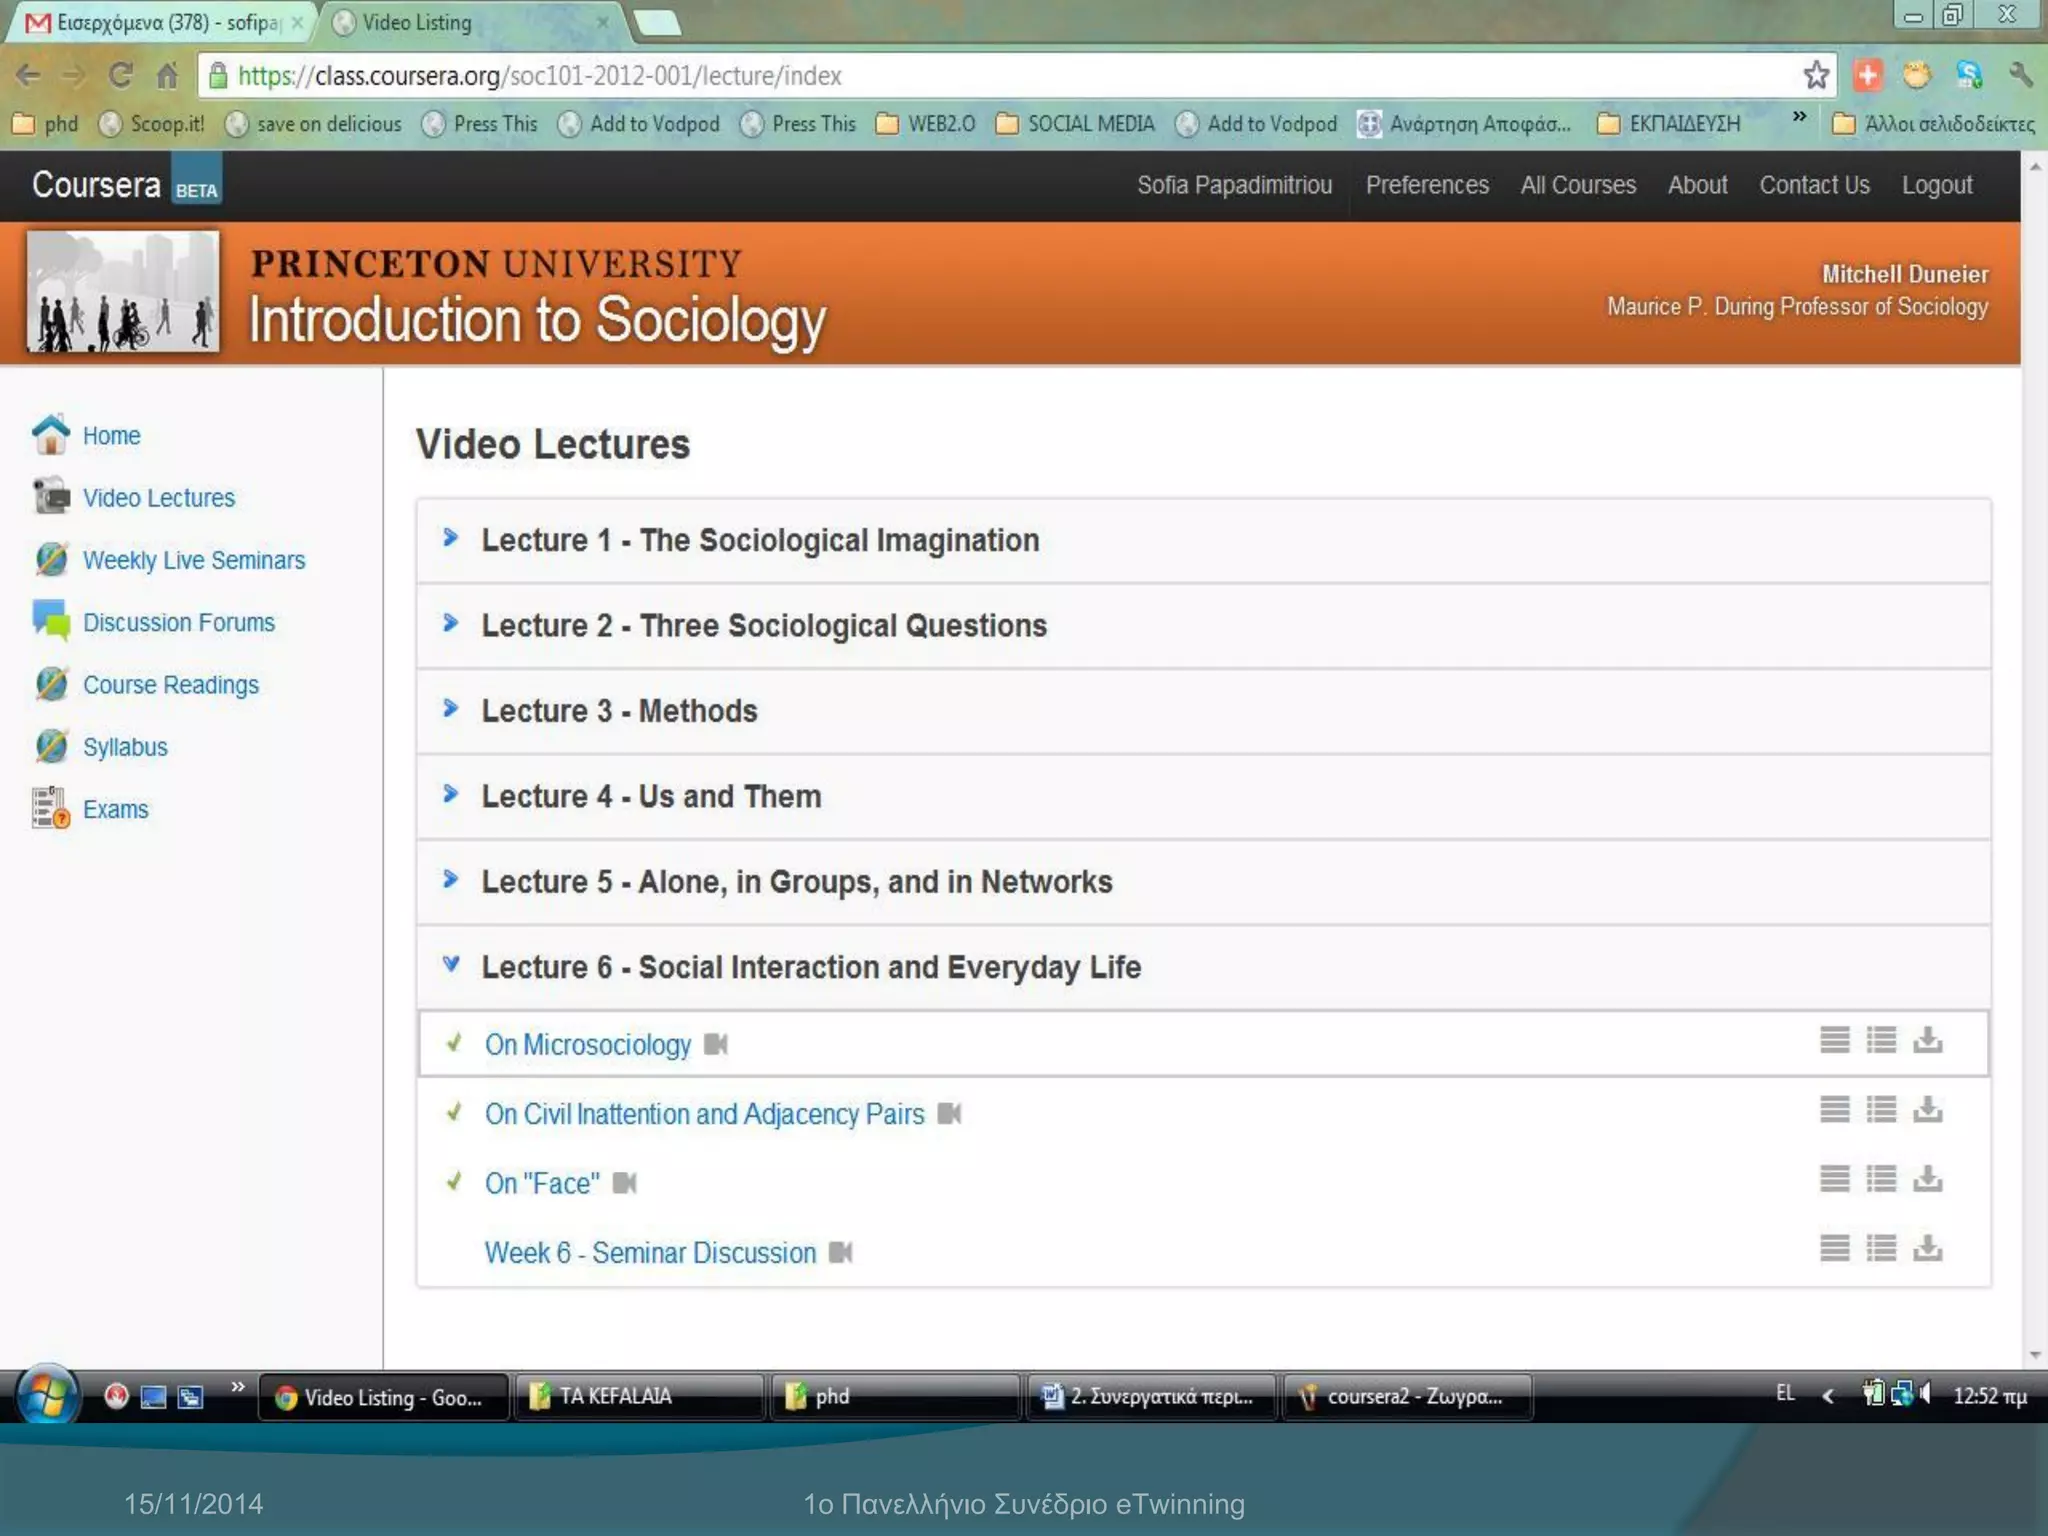Open subtitles text icon for On "Face"
Viewport: 2048px width, 1536px height.
pyautogui.click(x=1834, y=1179)
